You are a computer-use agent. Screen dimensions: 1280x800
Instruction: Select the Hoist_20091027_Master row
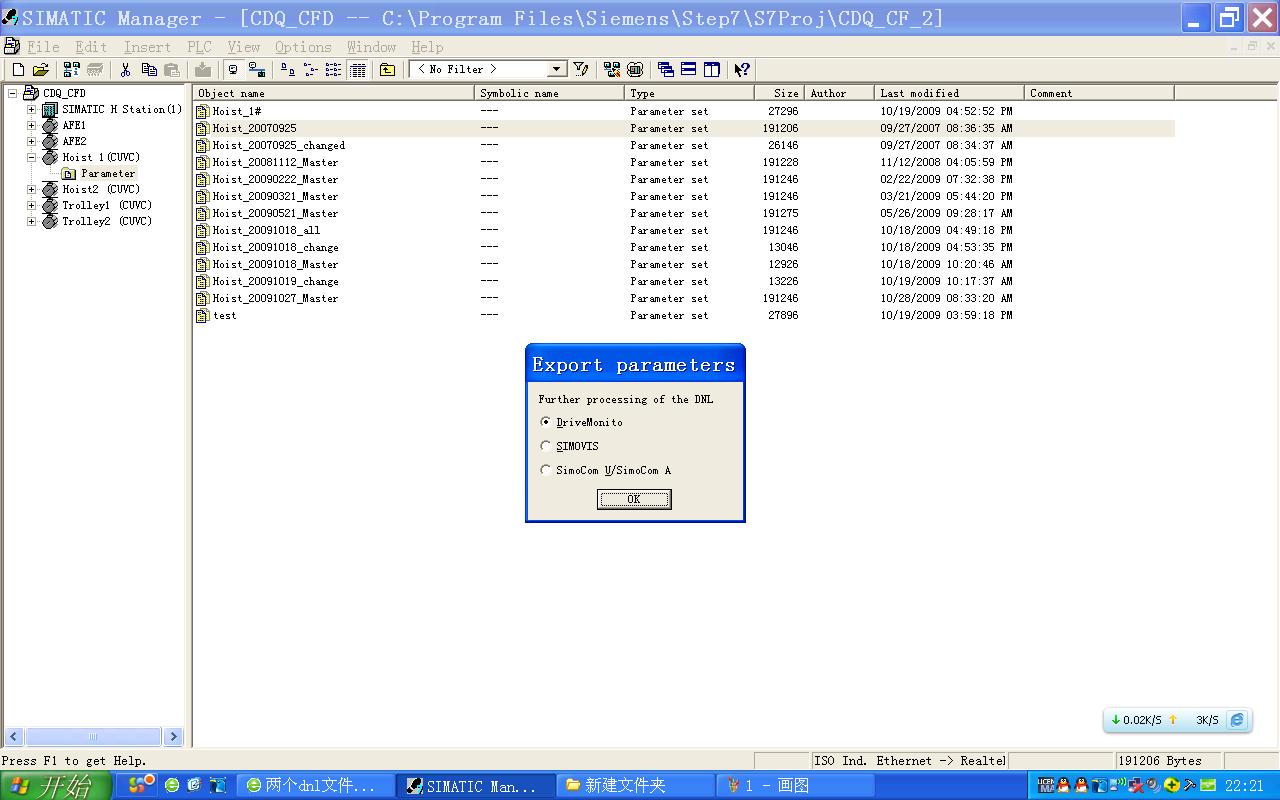pos(684,298)
